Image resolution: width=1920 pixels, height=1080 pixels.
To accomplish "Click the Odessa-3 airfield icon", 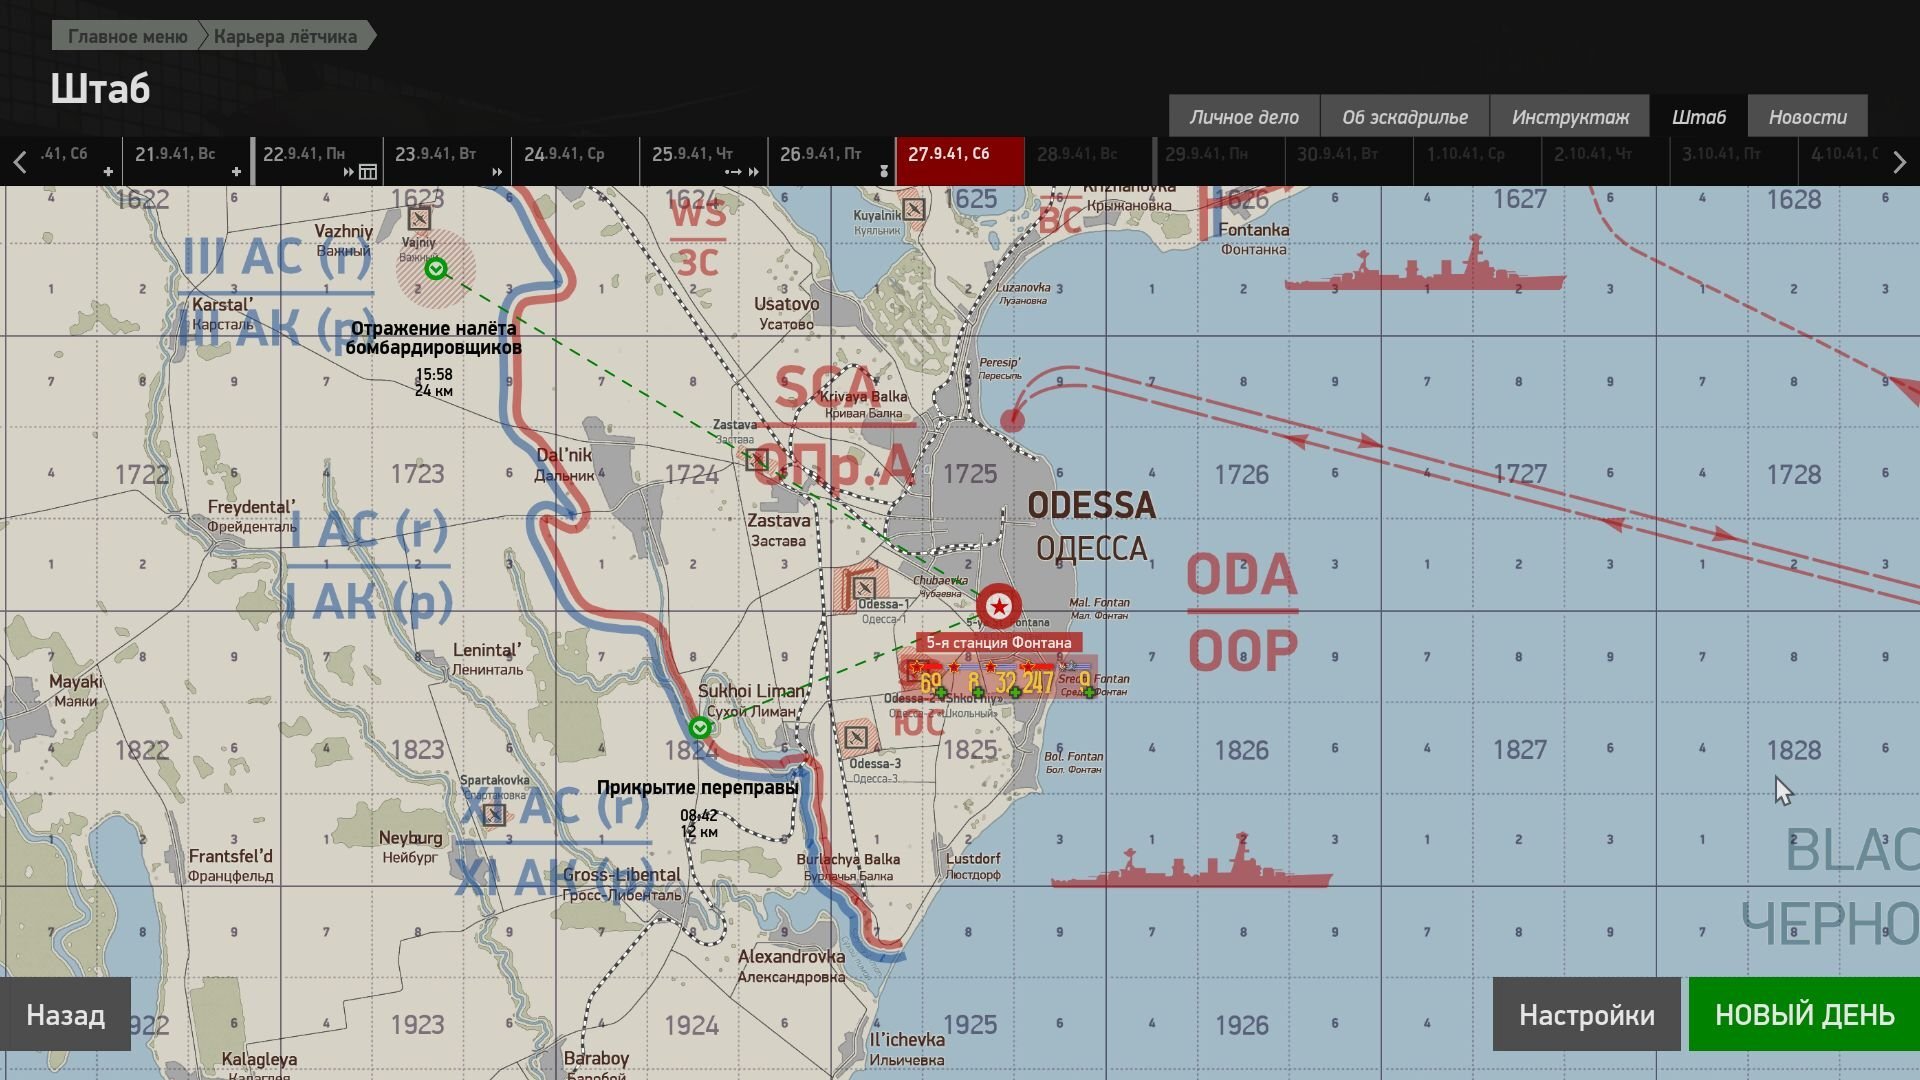I will tap(855, 738).
